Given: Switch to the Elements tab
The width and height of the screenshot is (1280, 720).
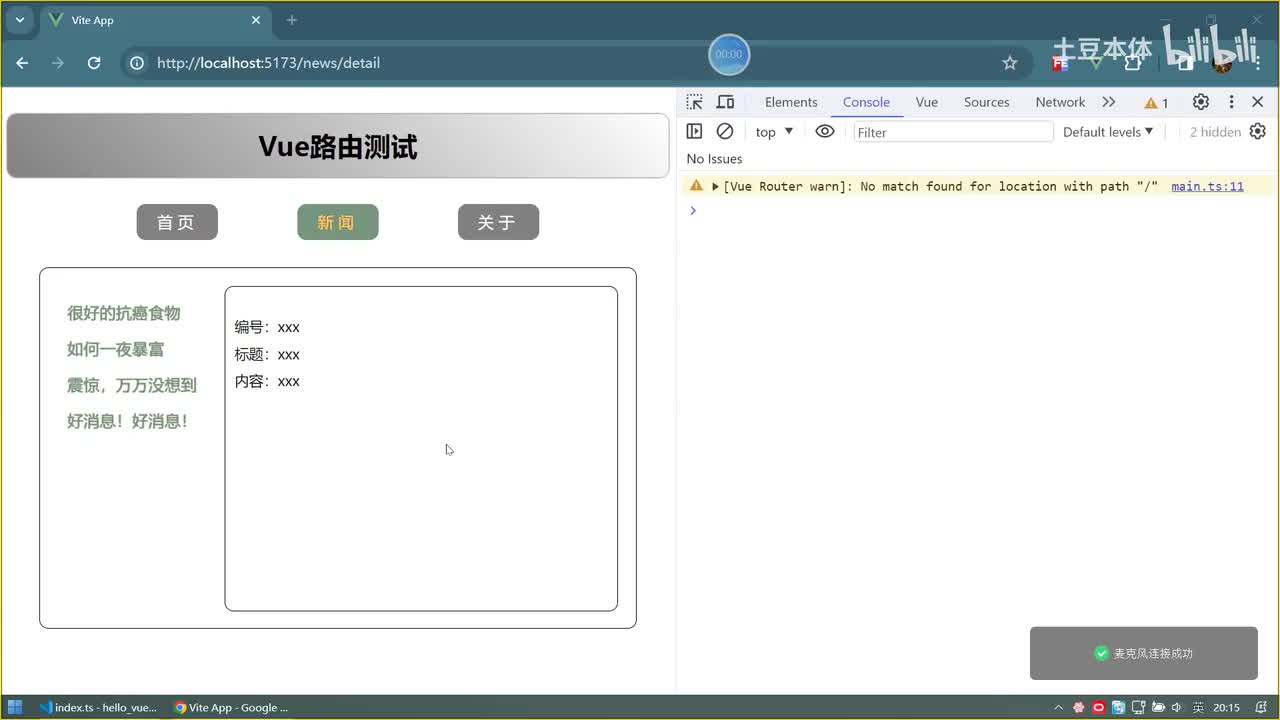Looking at the screenshot, I should (x=791, y=102).
